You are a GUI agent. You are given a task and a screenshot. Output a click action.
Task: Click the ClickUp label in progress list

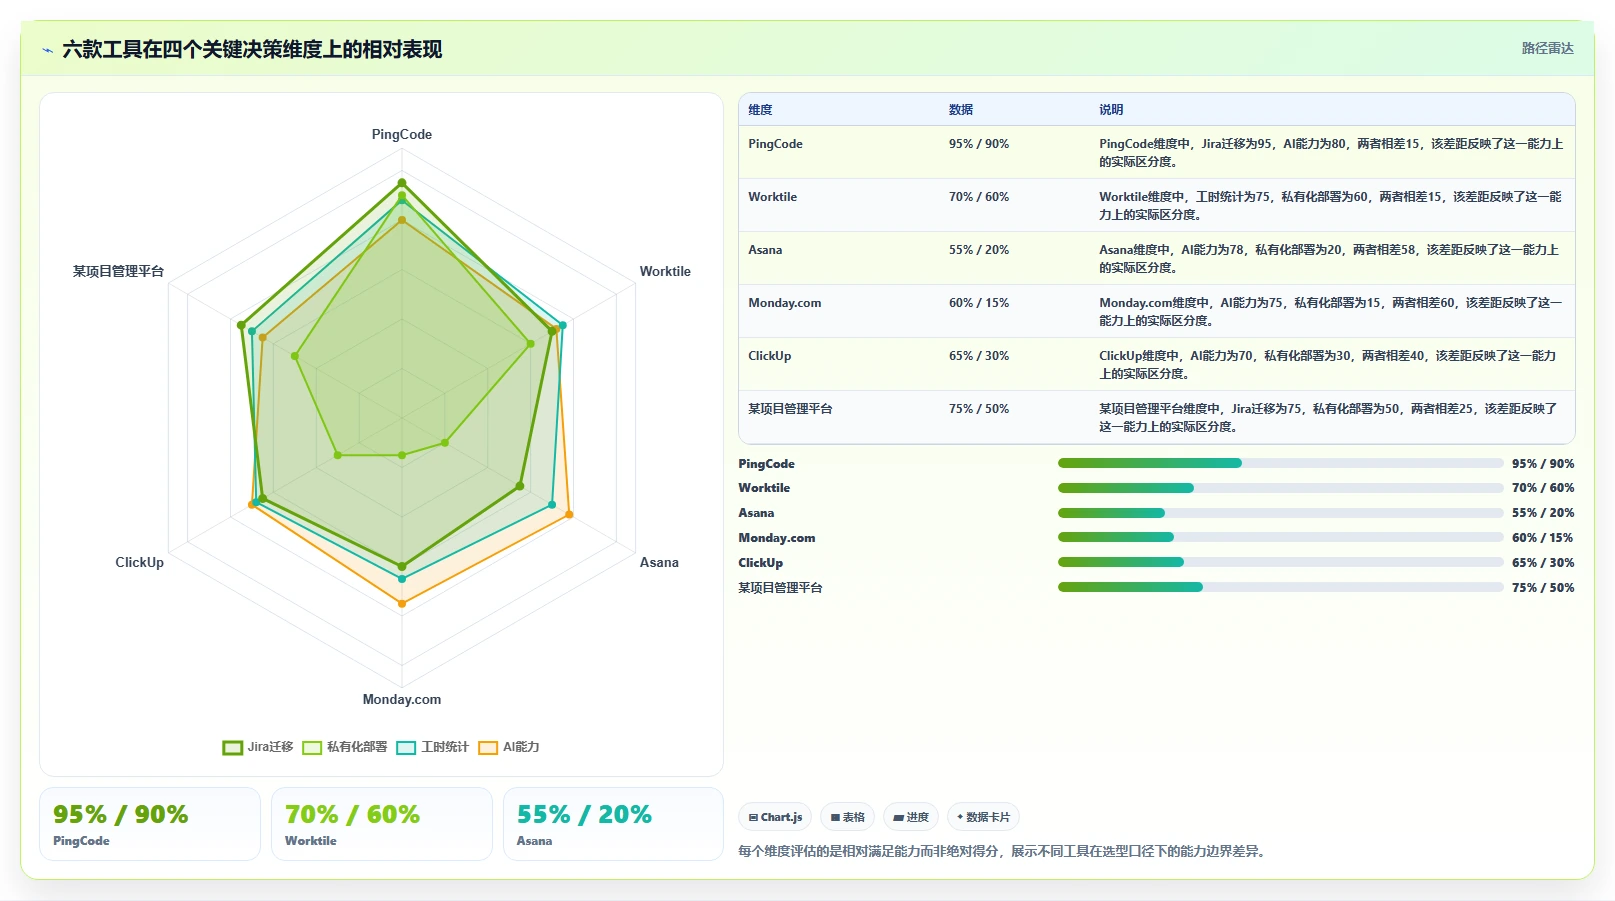[x=761, y=563]
